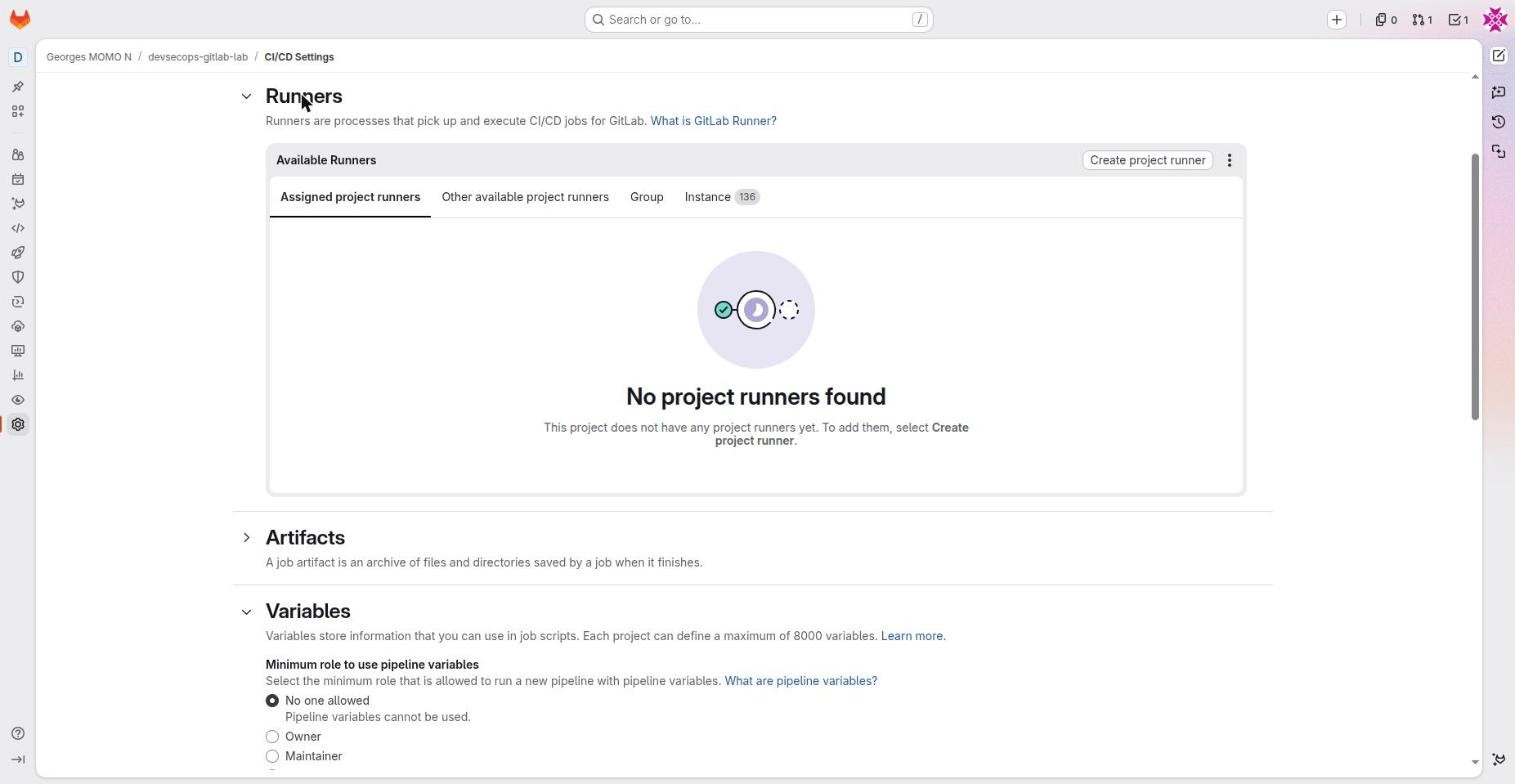This screenshot has height=784, width=1515.
Task: Open the To-Do list counter
Action: click(x=1459, y=19)
